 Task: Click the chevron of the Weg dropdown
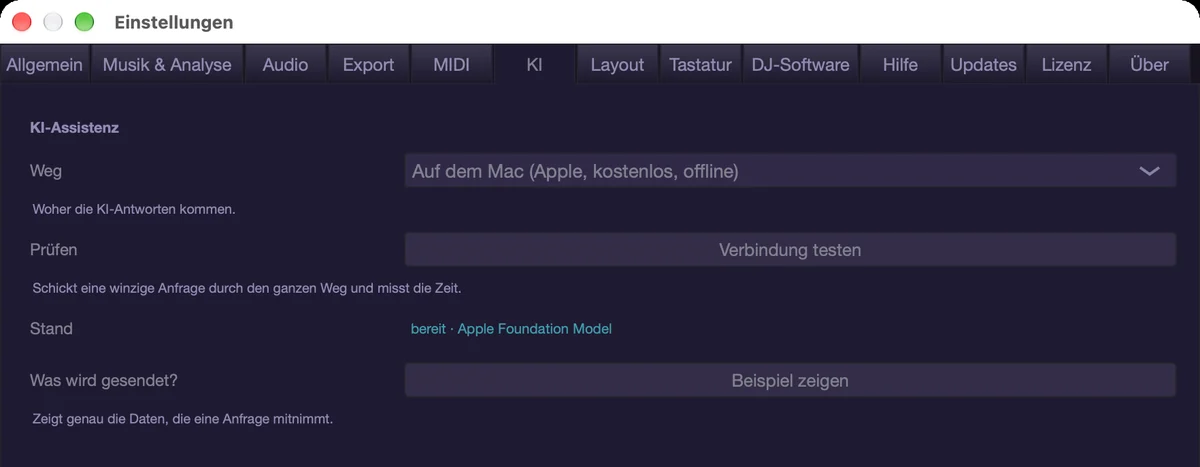pyautogui.click(x=1150, y=171)
